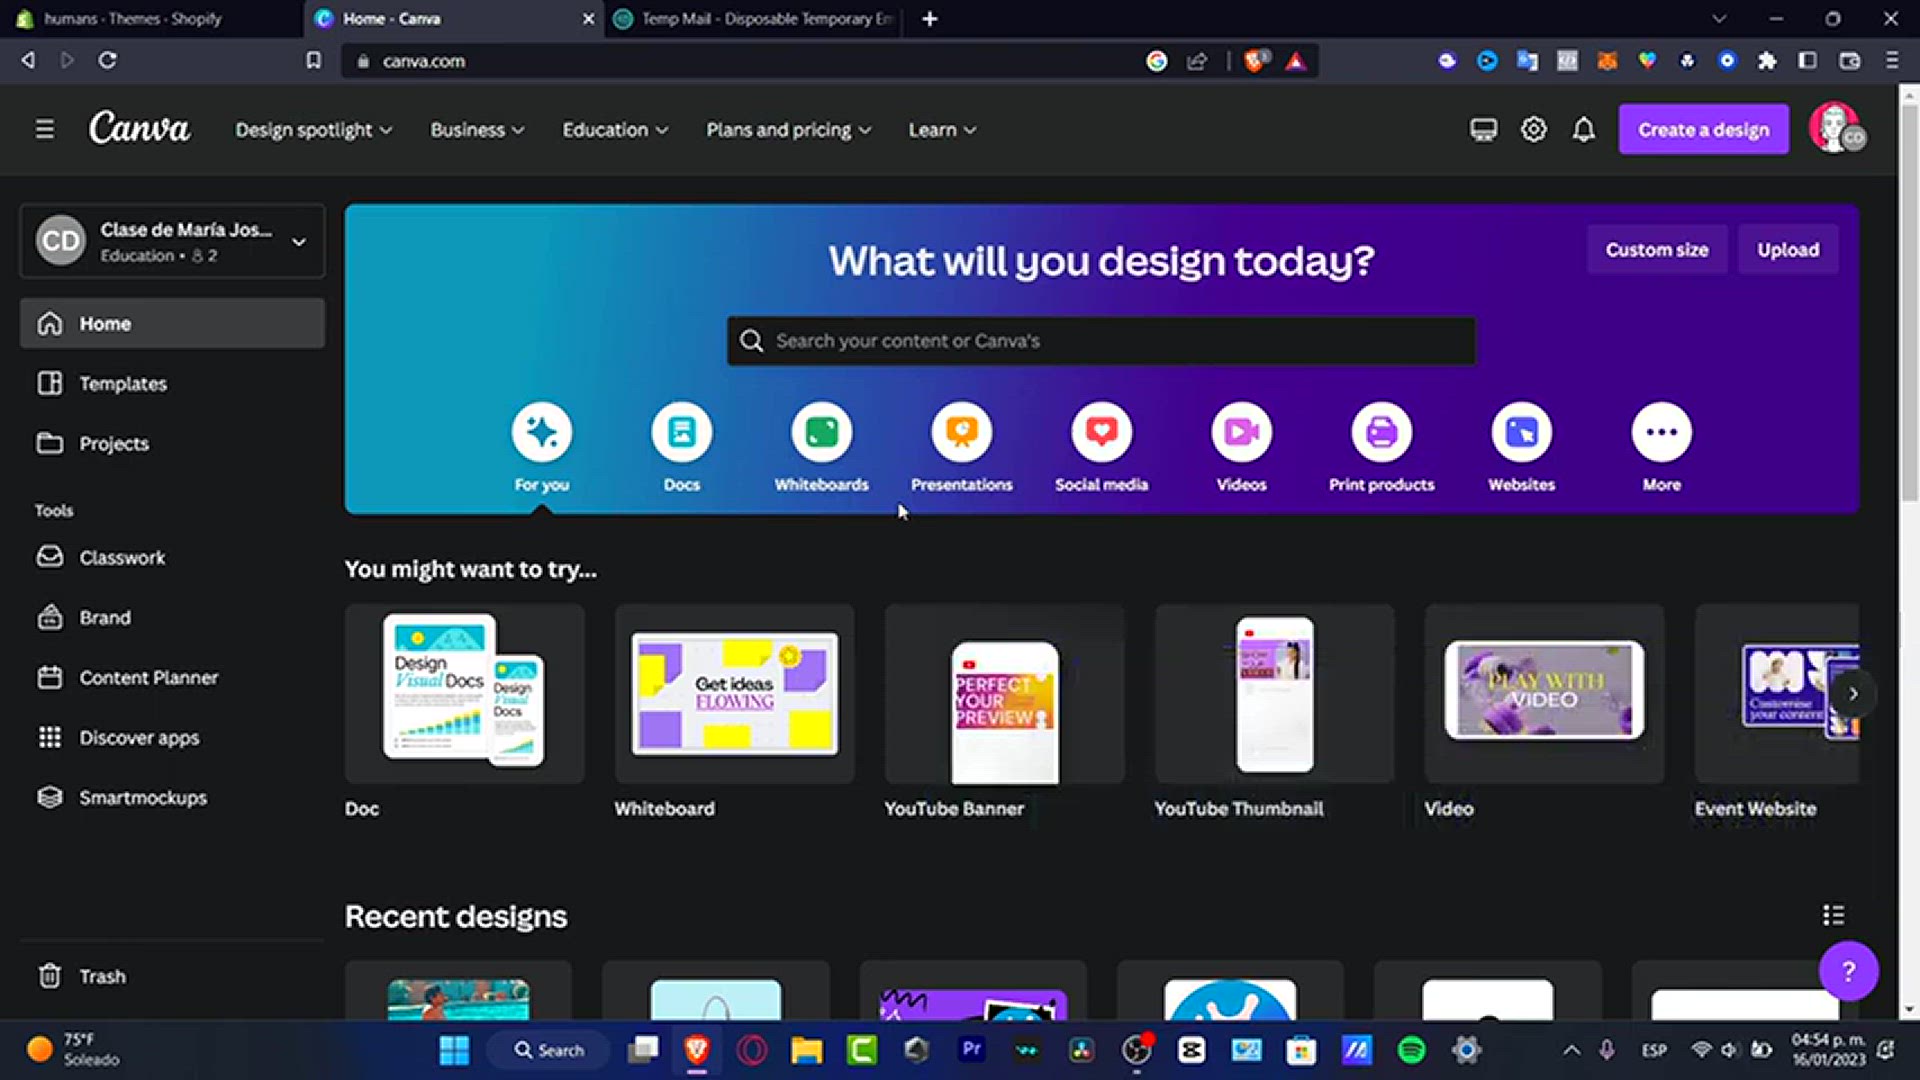Open Brand in the sidebar

pyautogui.click(x=172, y=617)
